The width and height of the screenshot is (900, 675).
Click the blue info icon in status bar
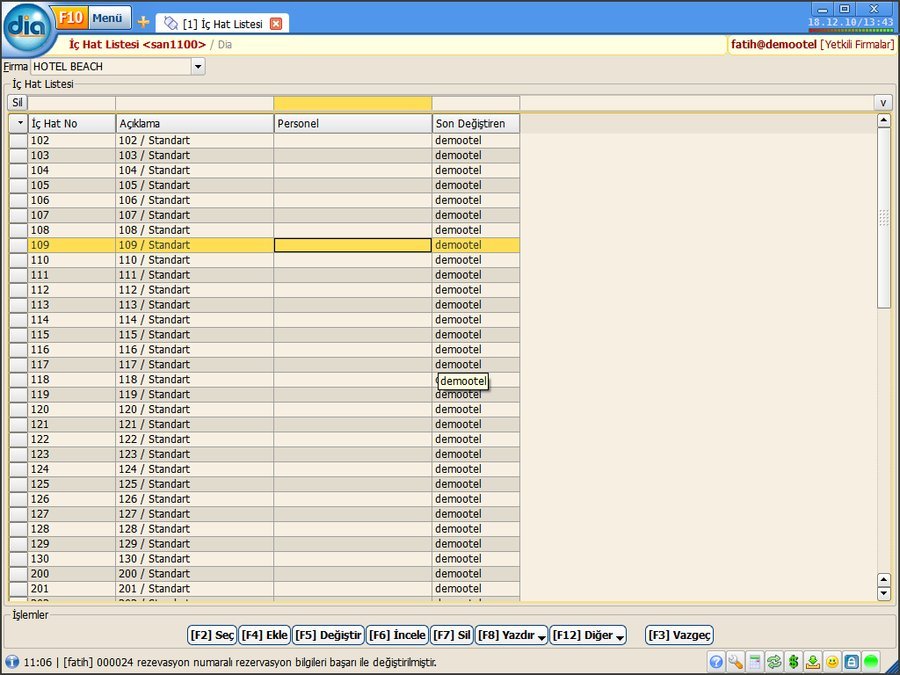click(x=12, y=662)
